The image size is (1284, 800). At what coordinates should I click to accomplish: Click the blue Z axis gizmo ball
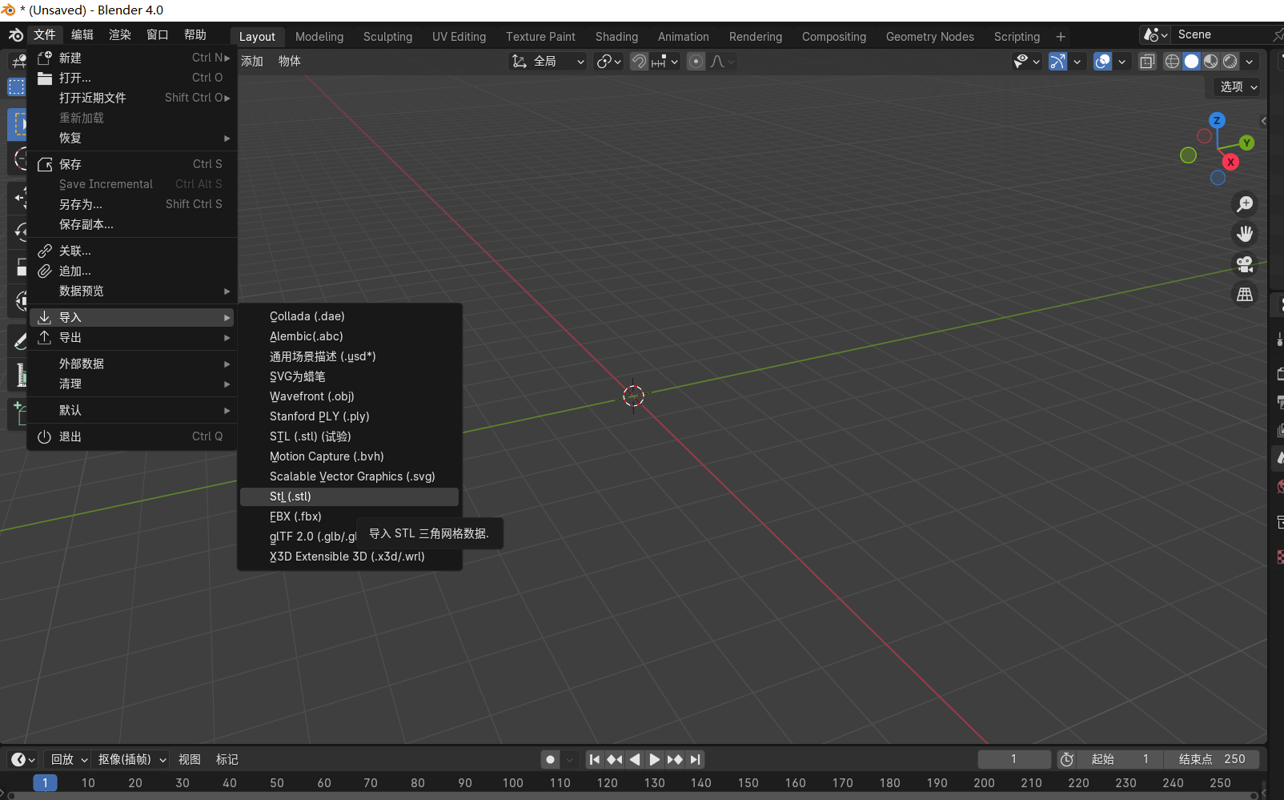click(1217, 120)
